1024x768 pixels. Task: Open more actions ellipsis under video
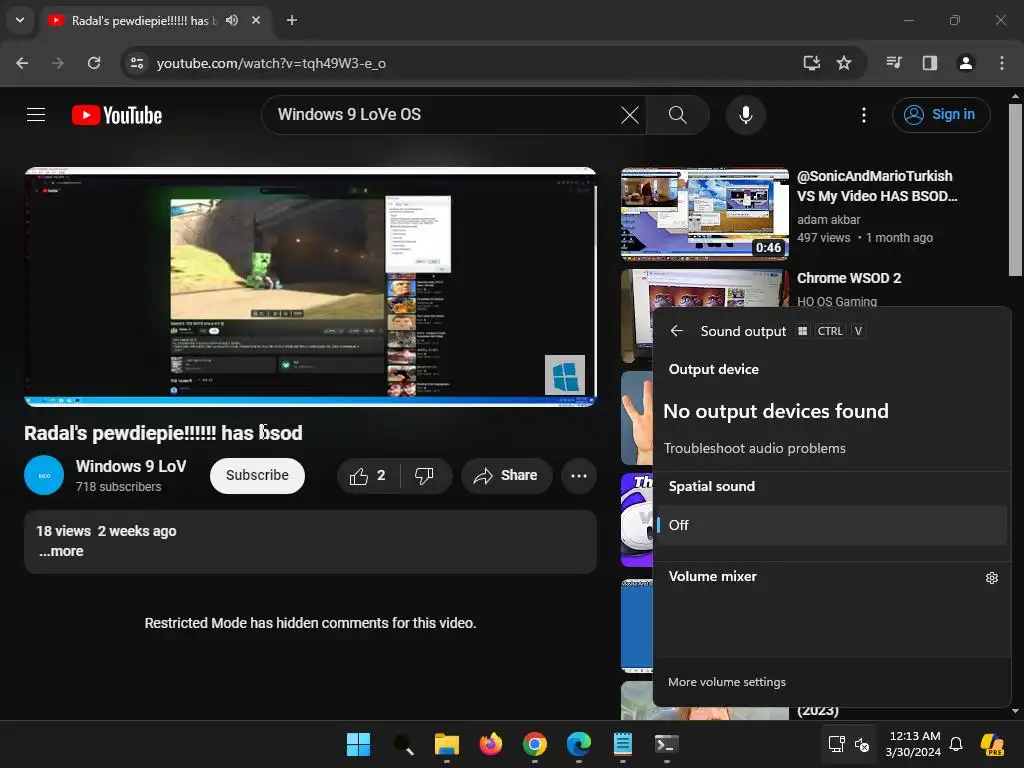pyautogui.click(x=579, y=476)
